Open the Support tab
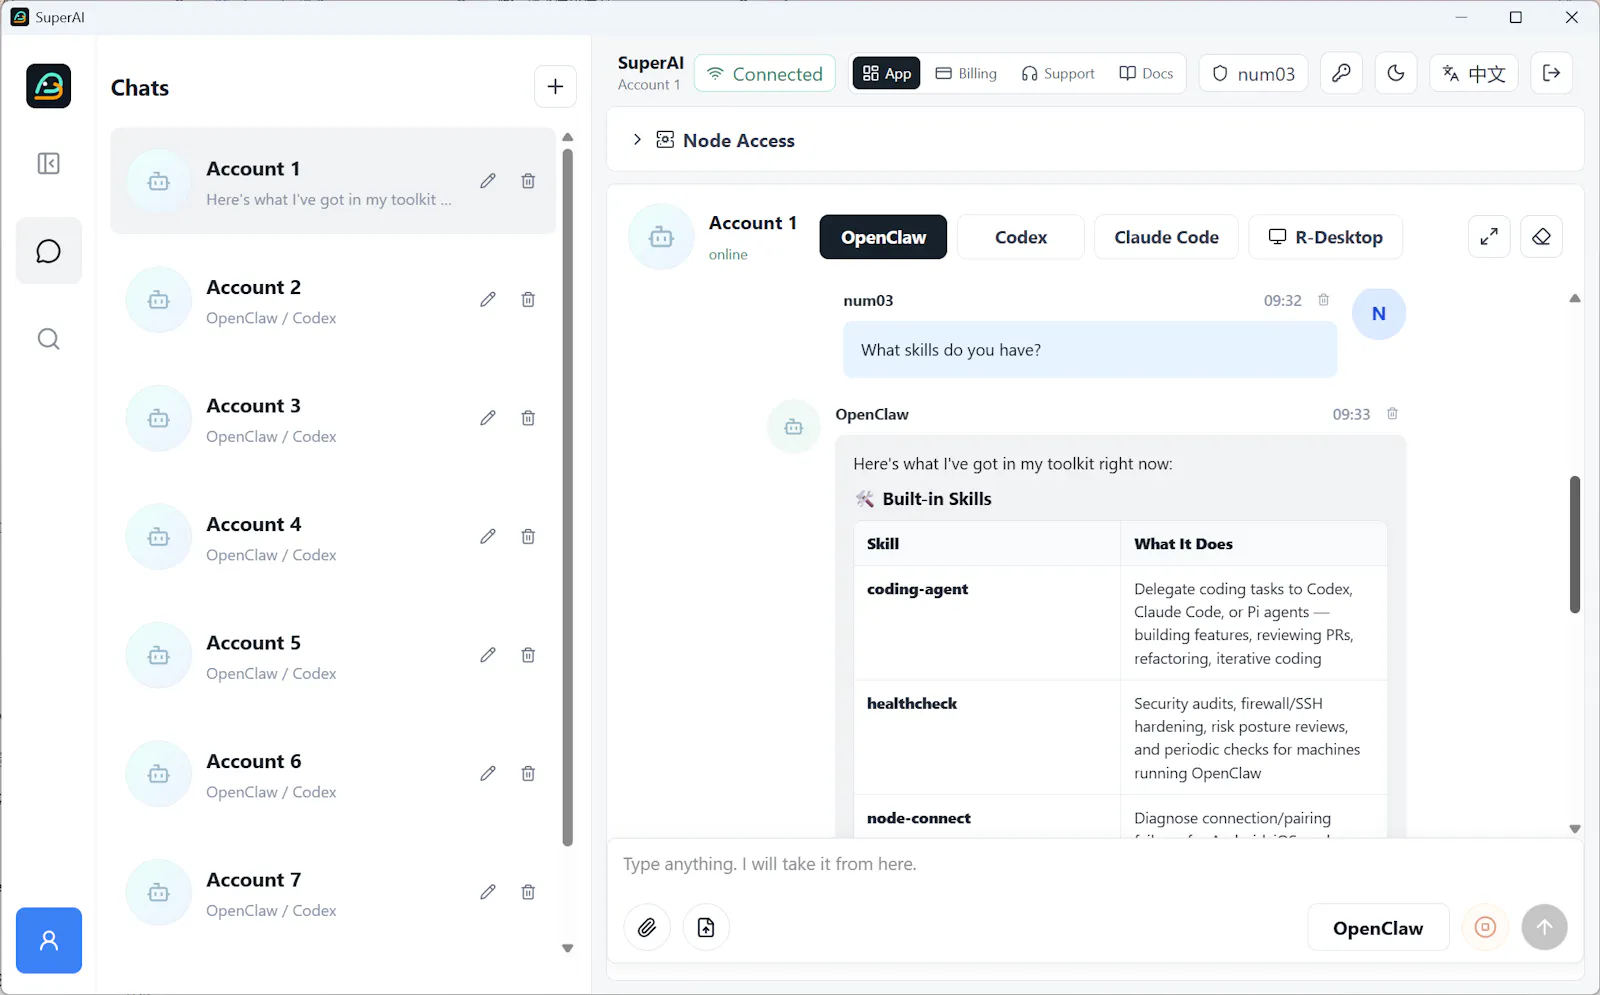 tap(1058, 73)
